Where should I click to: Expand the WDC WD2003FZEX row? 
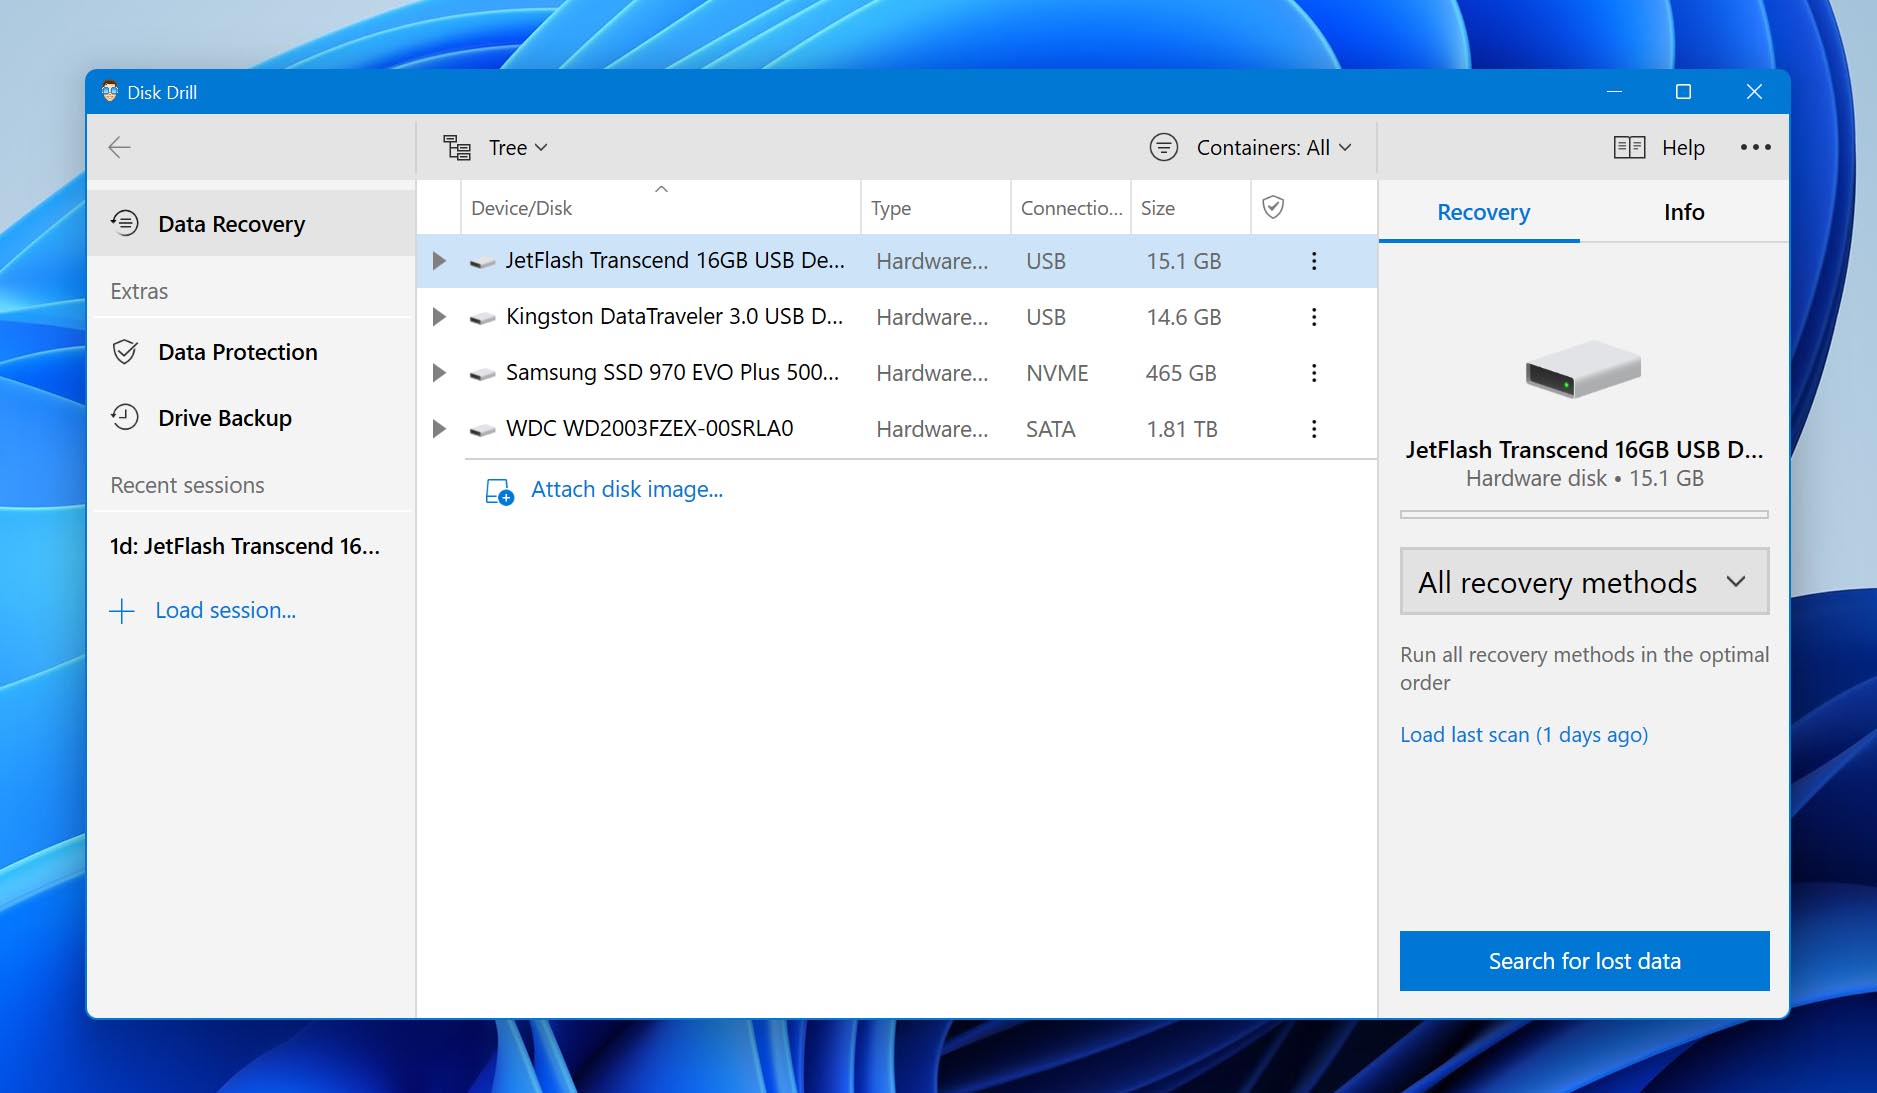point(438,429)
